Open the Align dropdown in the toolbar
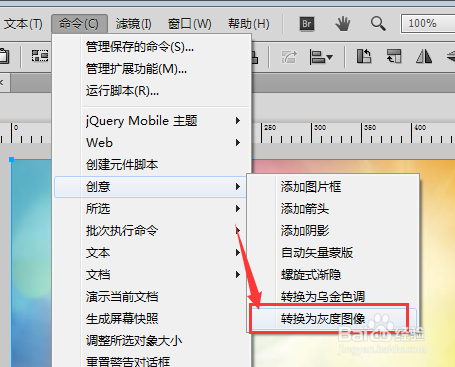The image size is (455, 367). click(x=321, y=57)
